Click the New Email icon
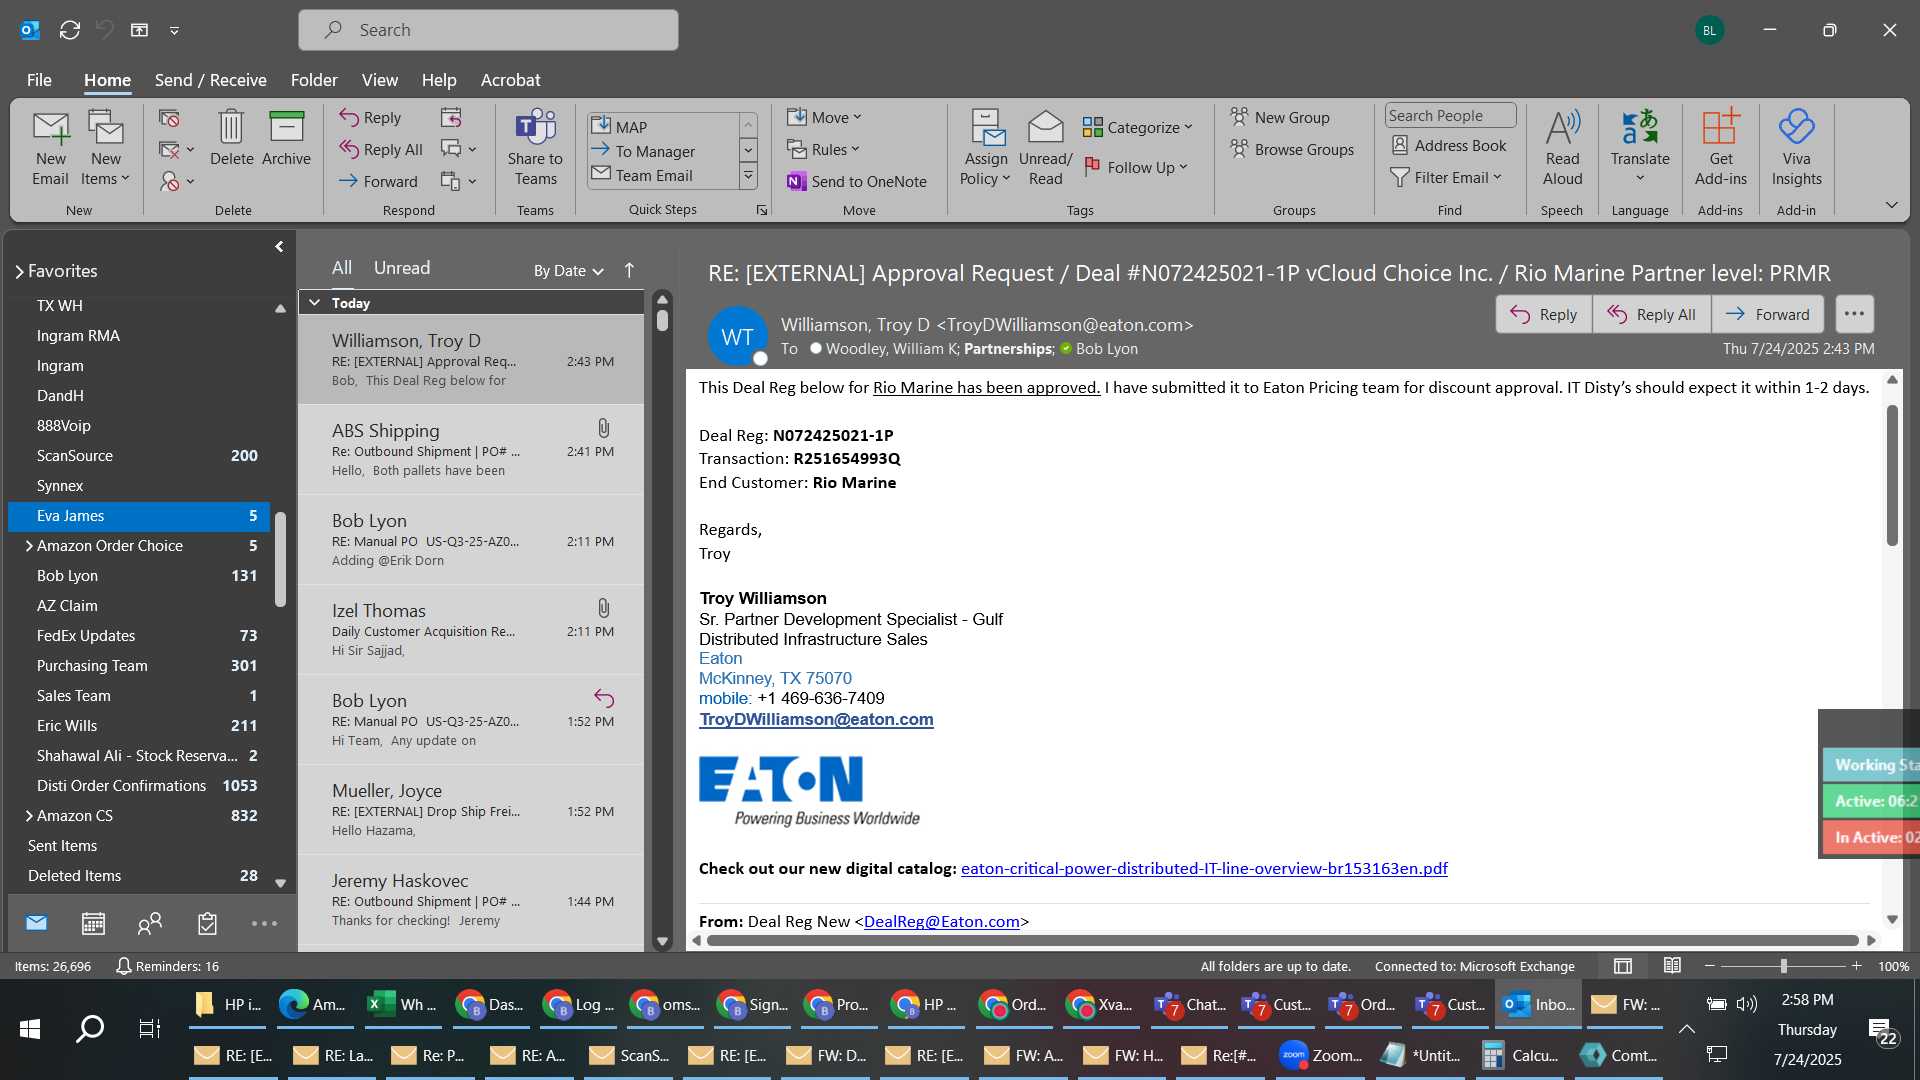This screenshot has width=1920, height=1080. (x=50, y=148)
